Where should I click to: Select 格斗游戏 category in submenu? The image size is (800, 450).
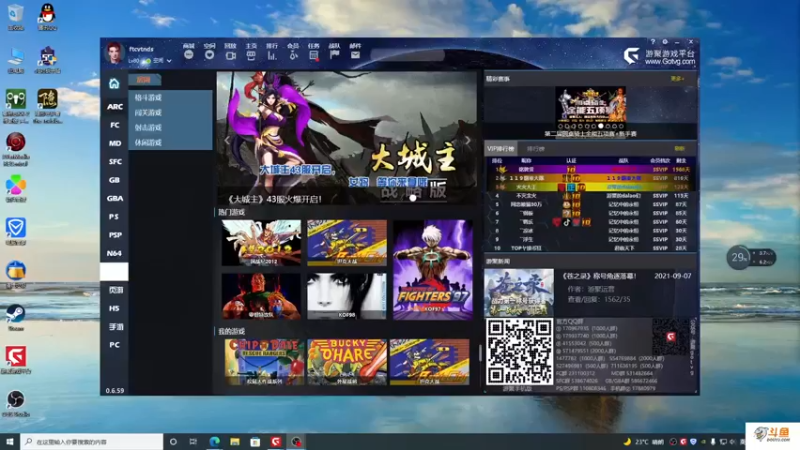coord(170,97)
